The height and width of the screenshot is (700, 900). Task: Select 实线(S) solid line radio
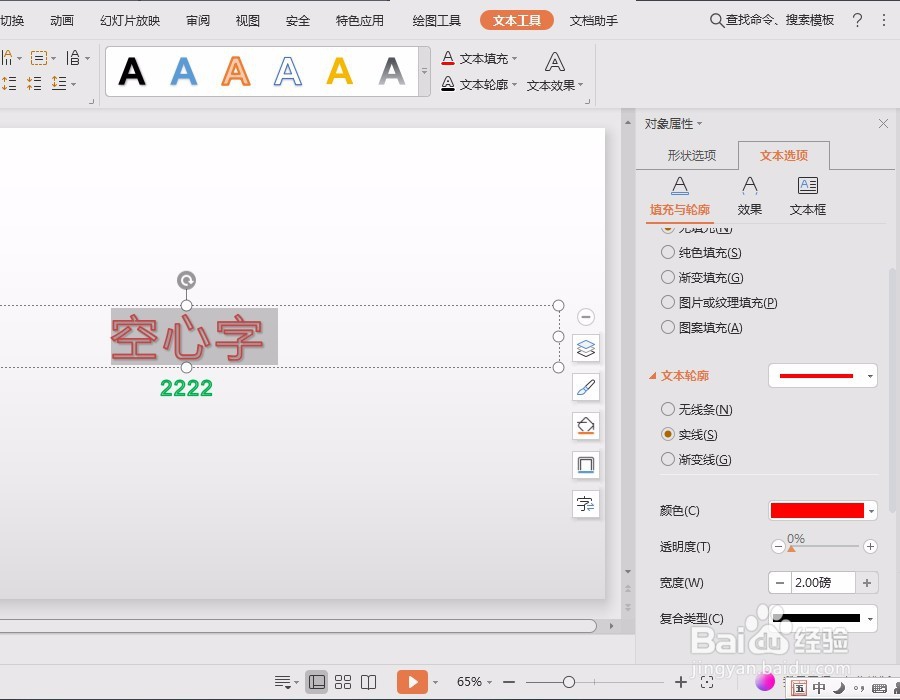[x=668, y=434]
